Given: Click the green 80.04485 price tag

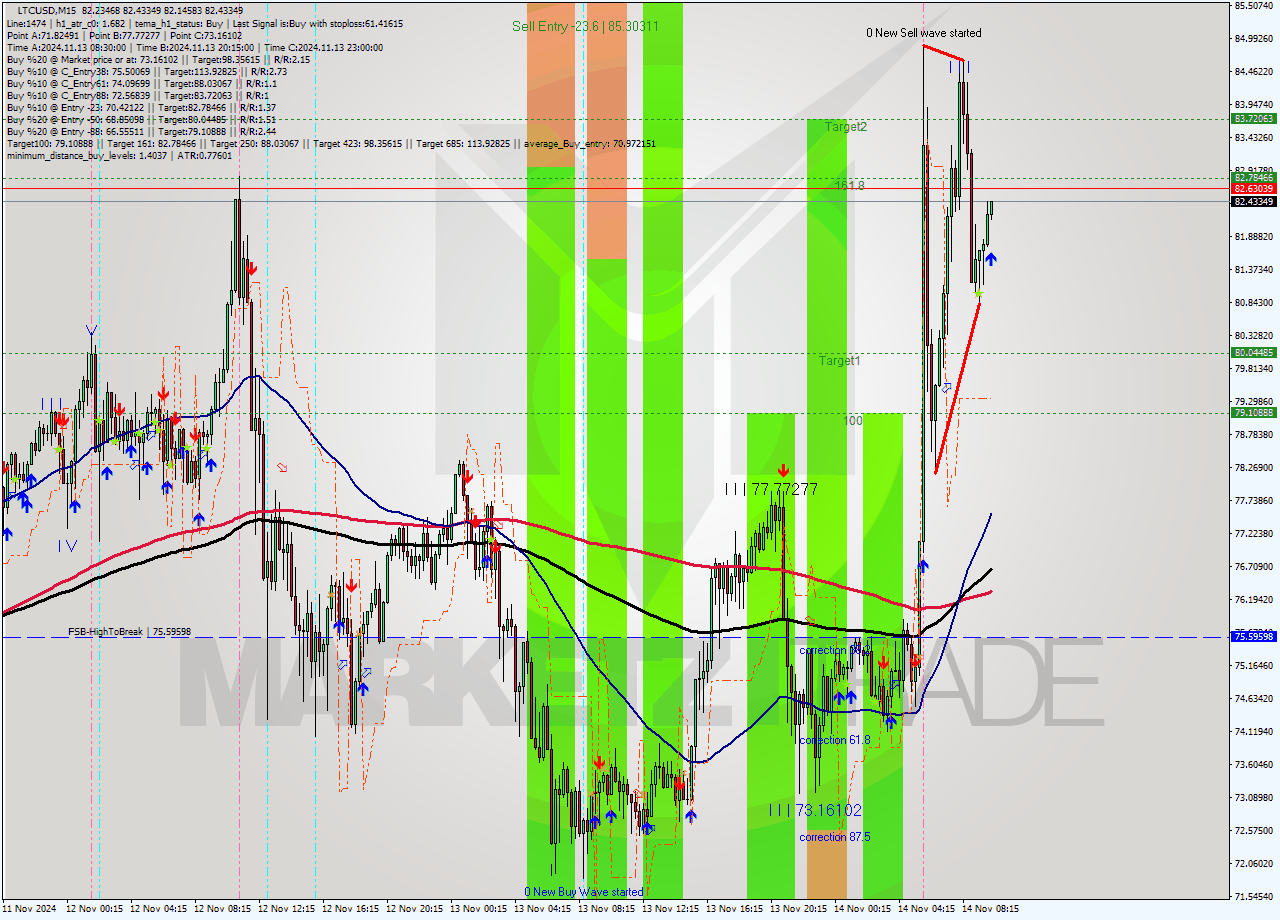Looking at the screenshot, I should [1253, 352].
